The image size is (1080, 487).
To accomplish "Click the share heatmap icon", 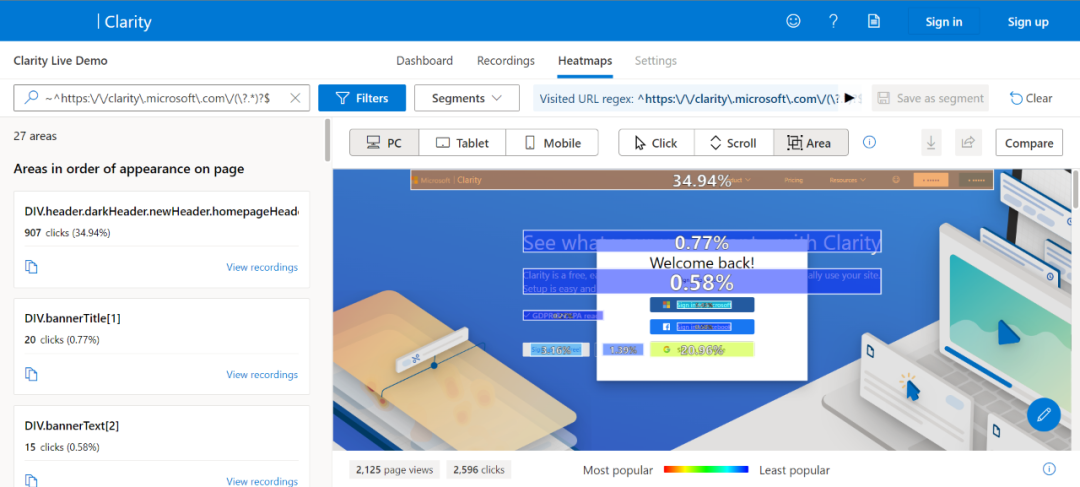I will pyautogui.click(x=968, y=143).
